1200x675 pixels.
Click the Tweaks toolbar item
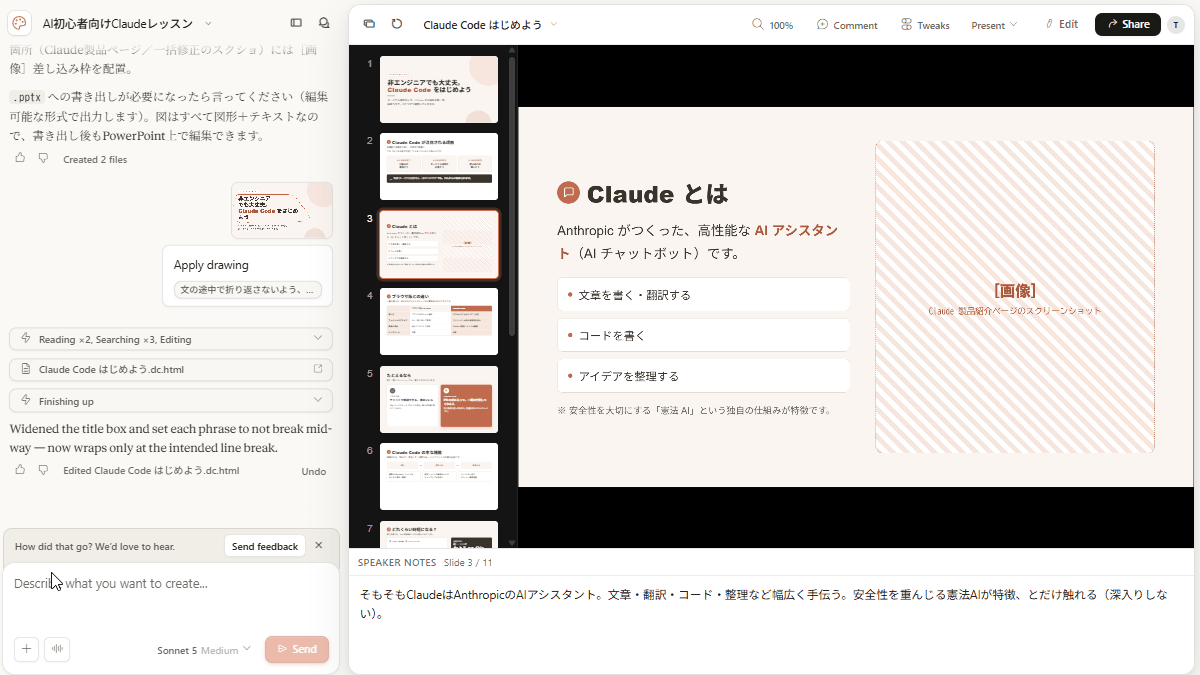[x=925, y=25]
